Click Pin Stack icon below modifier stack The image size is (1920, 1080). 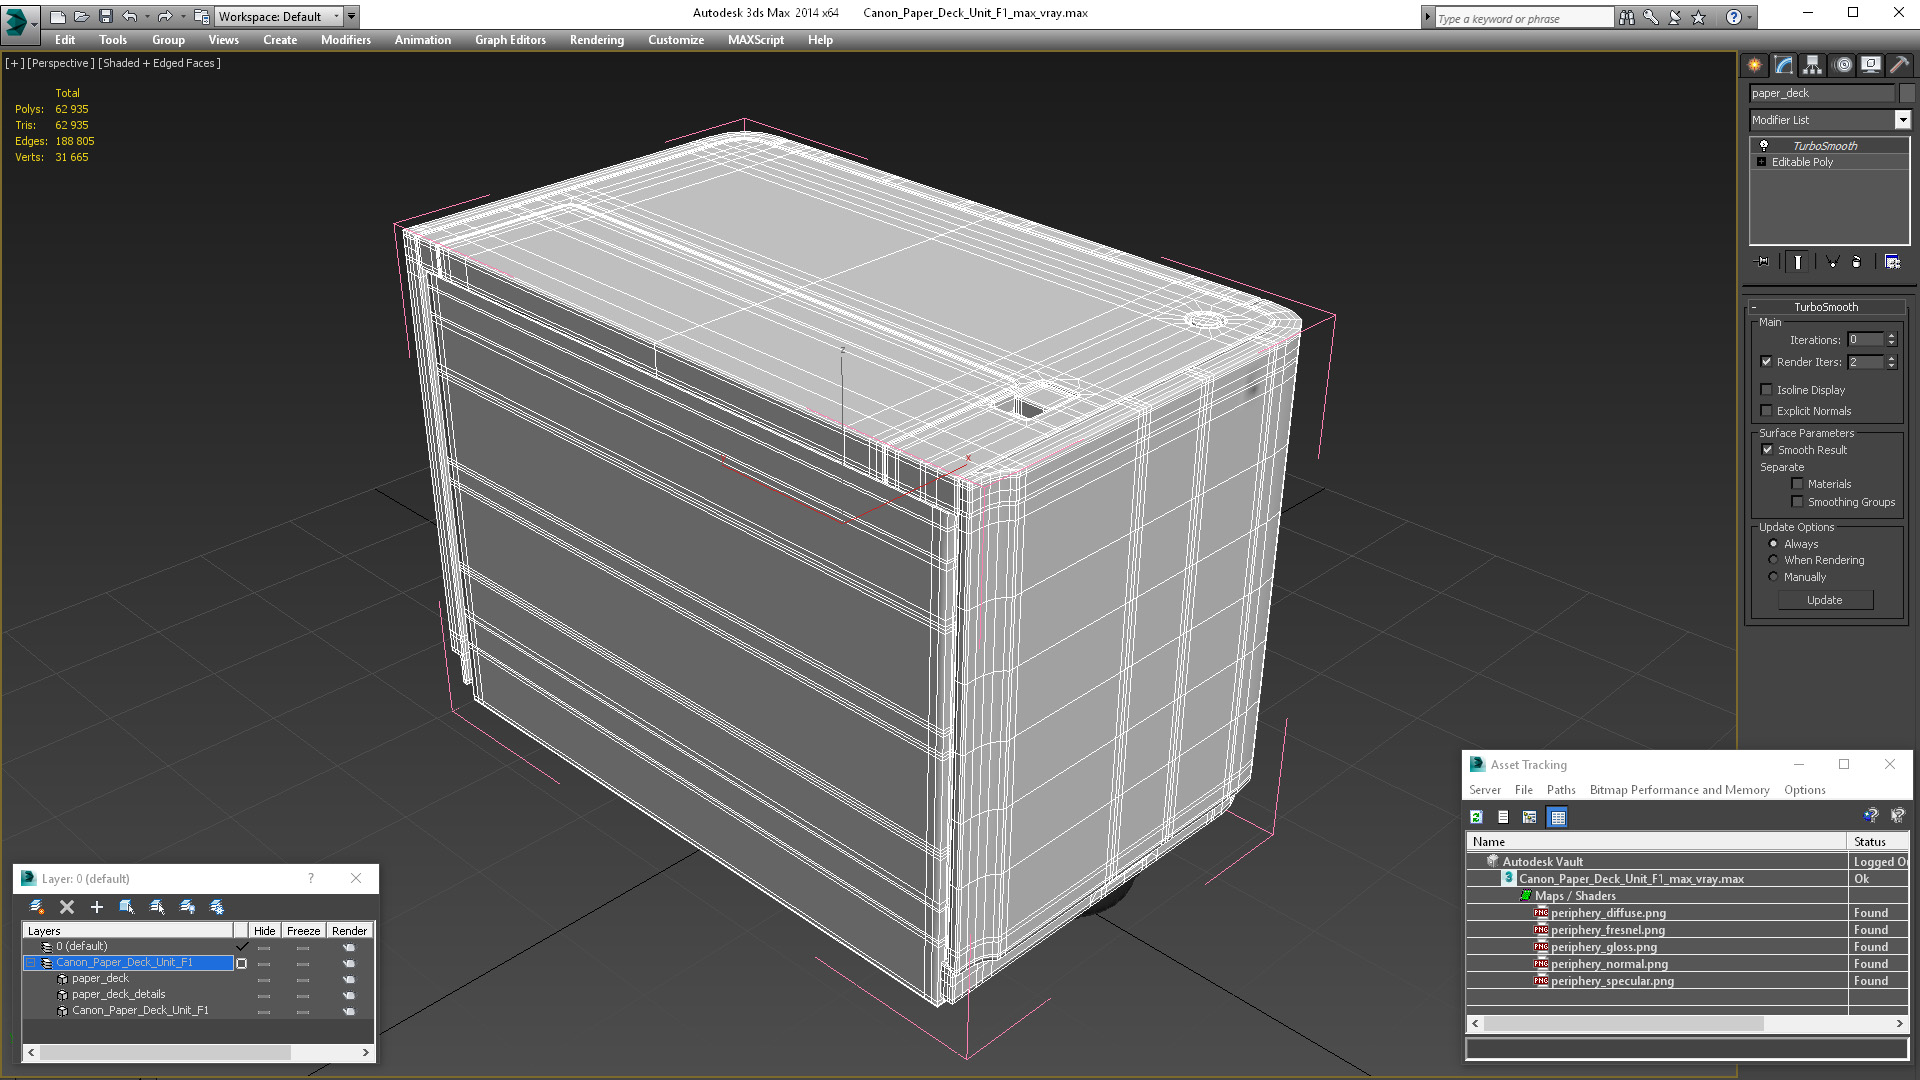click(x=1762, y=262)
